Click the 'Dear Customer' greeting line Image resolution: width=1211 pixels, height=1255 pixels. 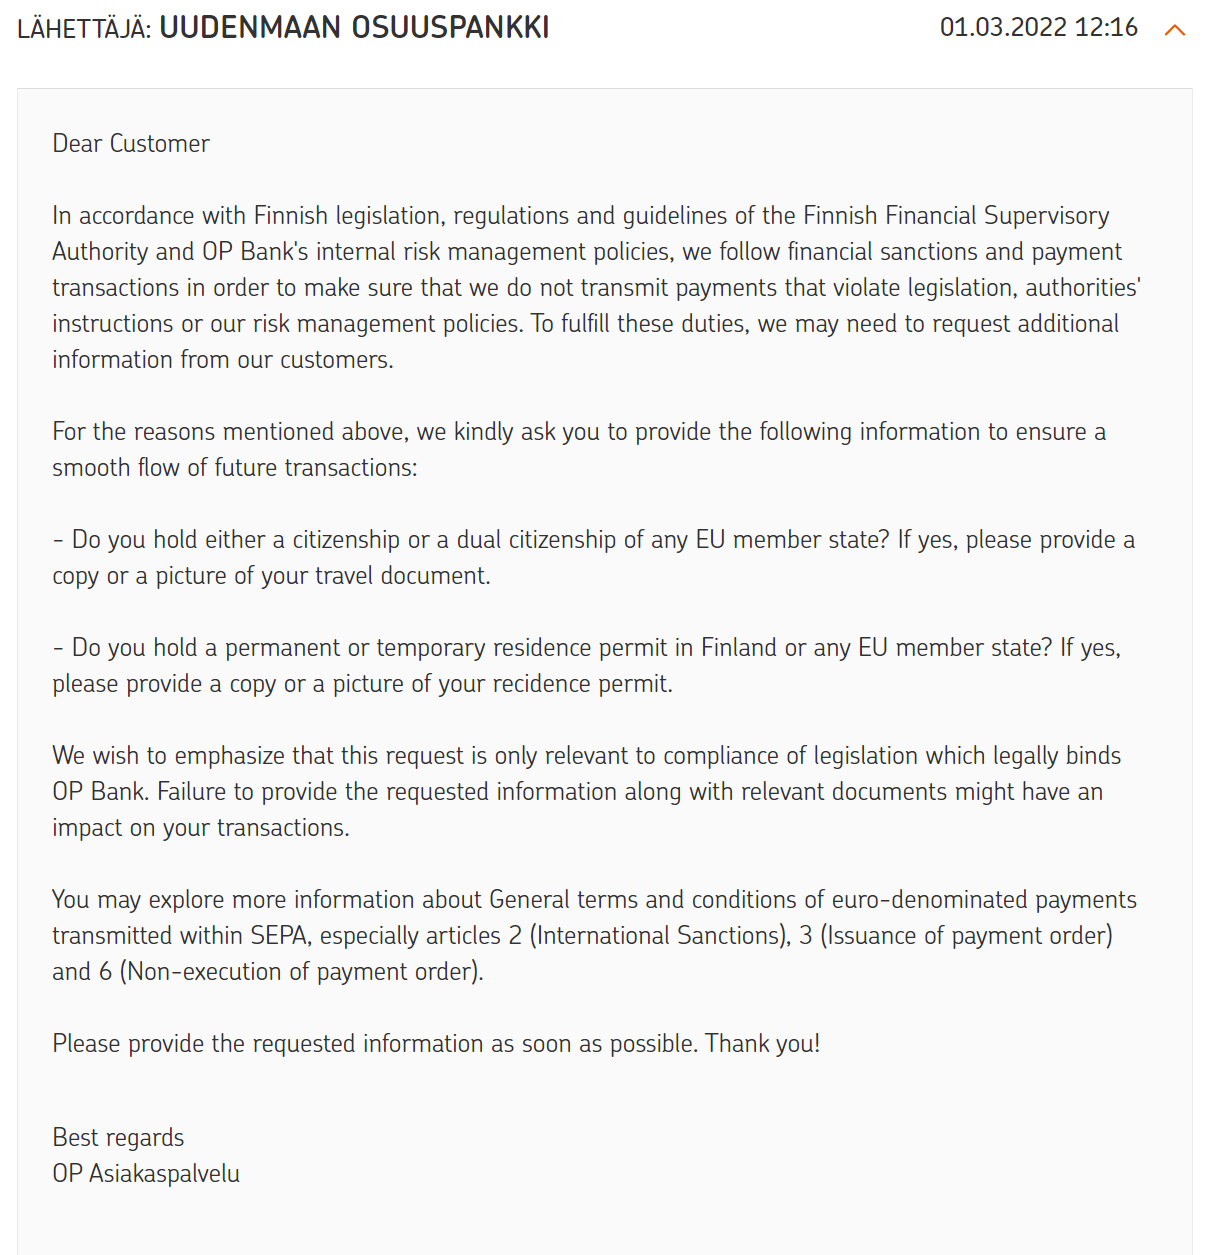click(x=131, y=144)
